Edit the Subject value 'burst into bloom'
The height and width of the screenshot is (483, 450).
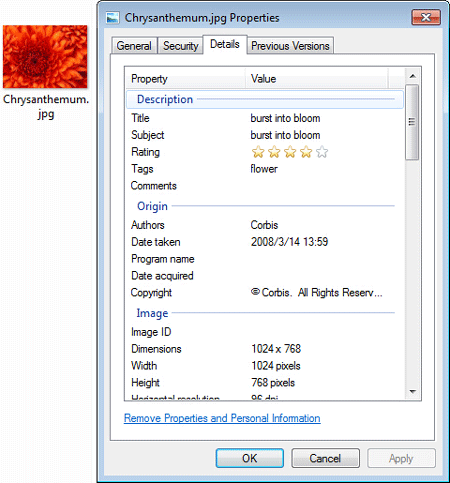(285, 135)
